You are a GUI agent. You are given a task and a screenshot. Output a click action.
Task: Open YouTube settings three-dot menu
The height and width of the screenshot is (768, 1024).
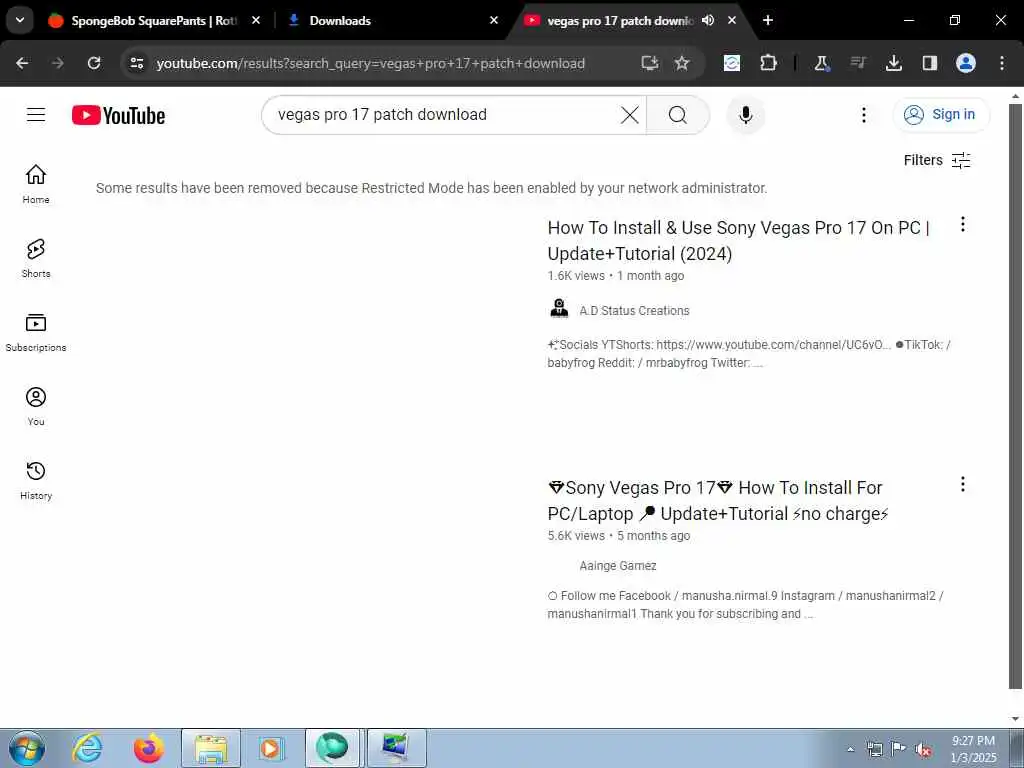pyautogui.click(x=863, y=115)
